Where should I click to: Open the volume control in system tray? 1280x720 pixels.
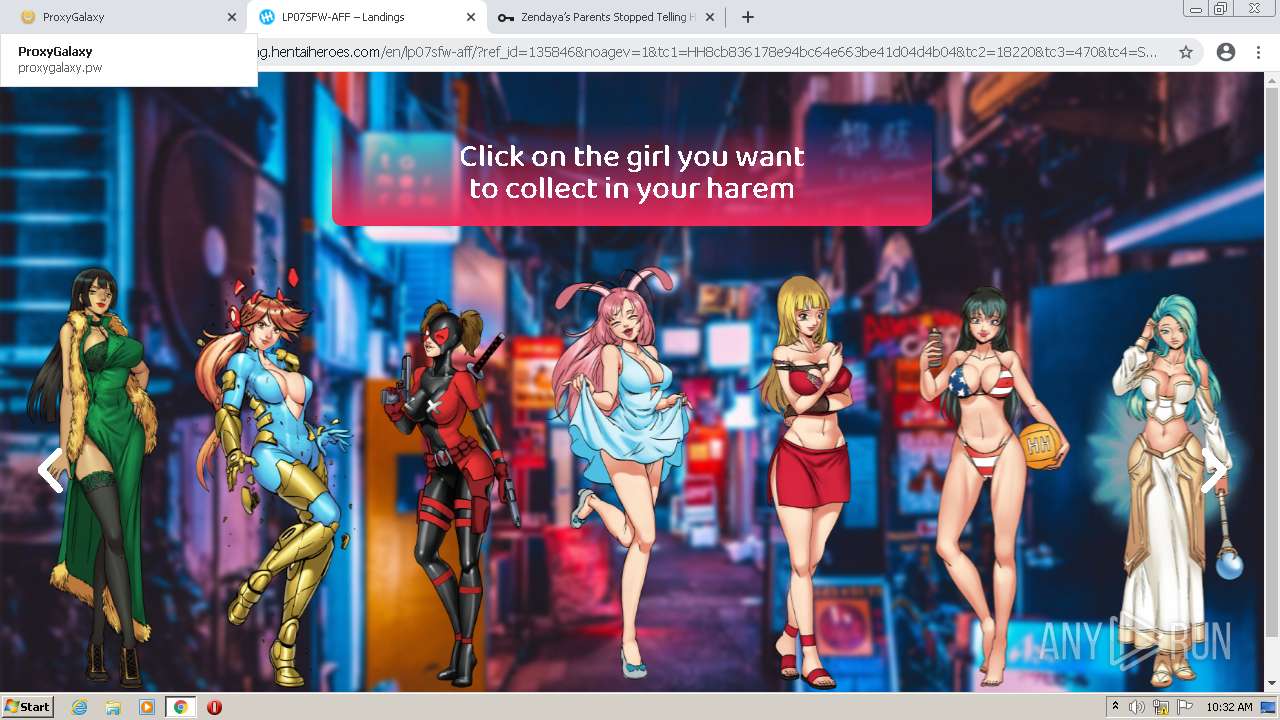pos(1137,707)
